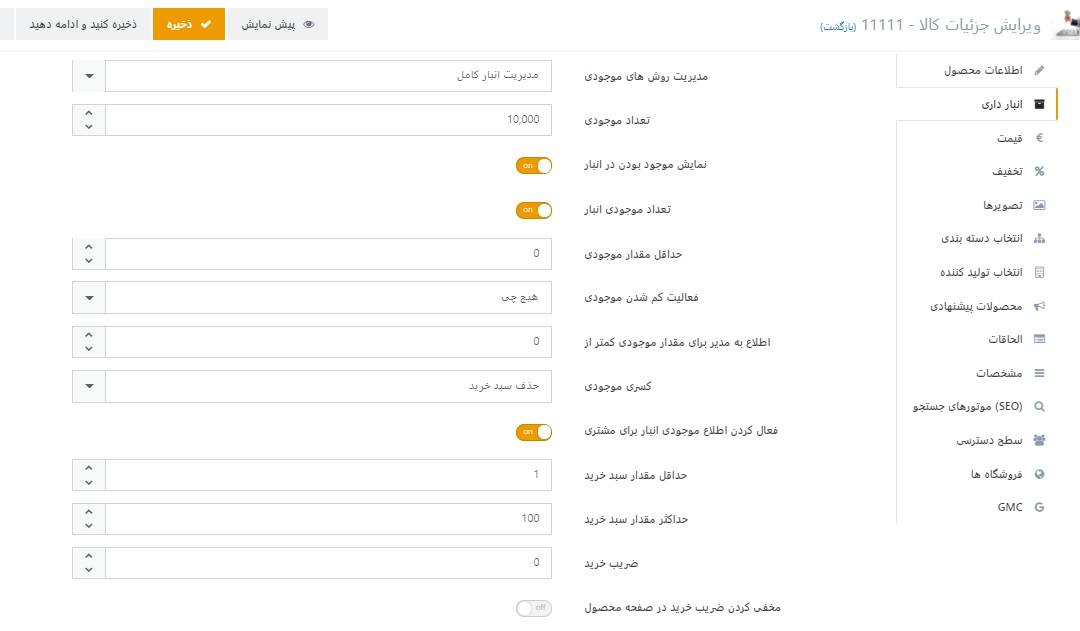Click the product thumbnail beside the page title
This screenshot has width=1080, height=631.
point(1066,25)
